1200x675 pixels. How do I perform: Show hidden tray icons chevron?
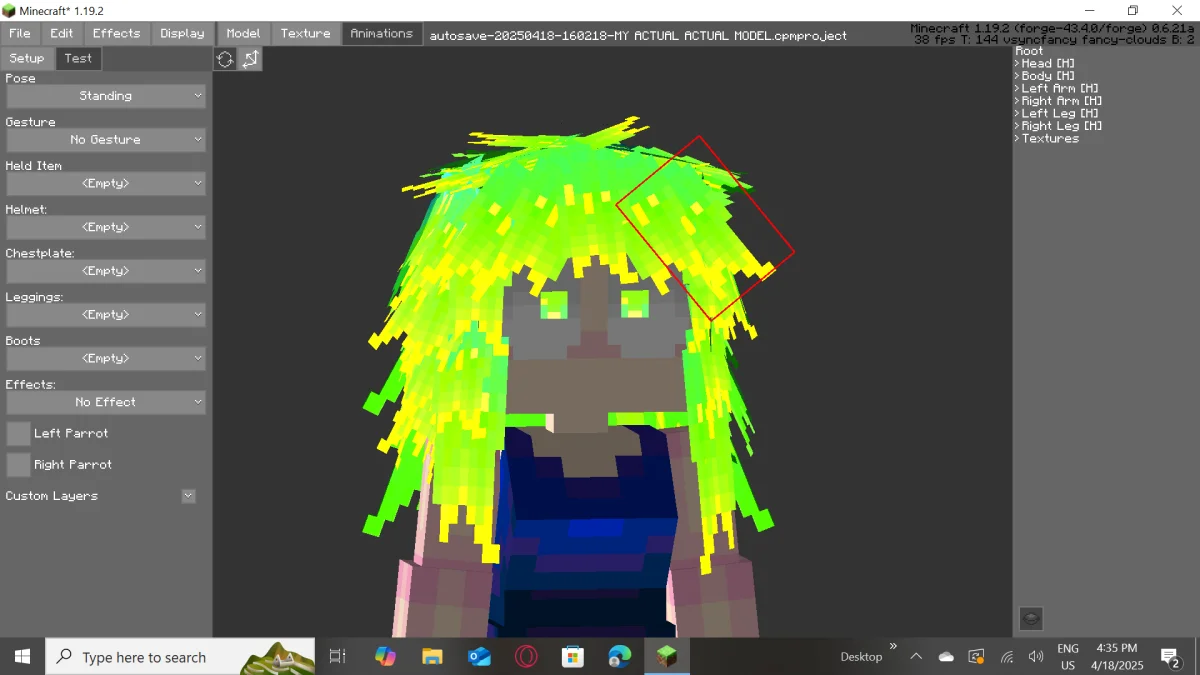coord(916,657)
